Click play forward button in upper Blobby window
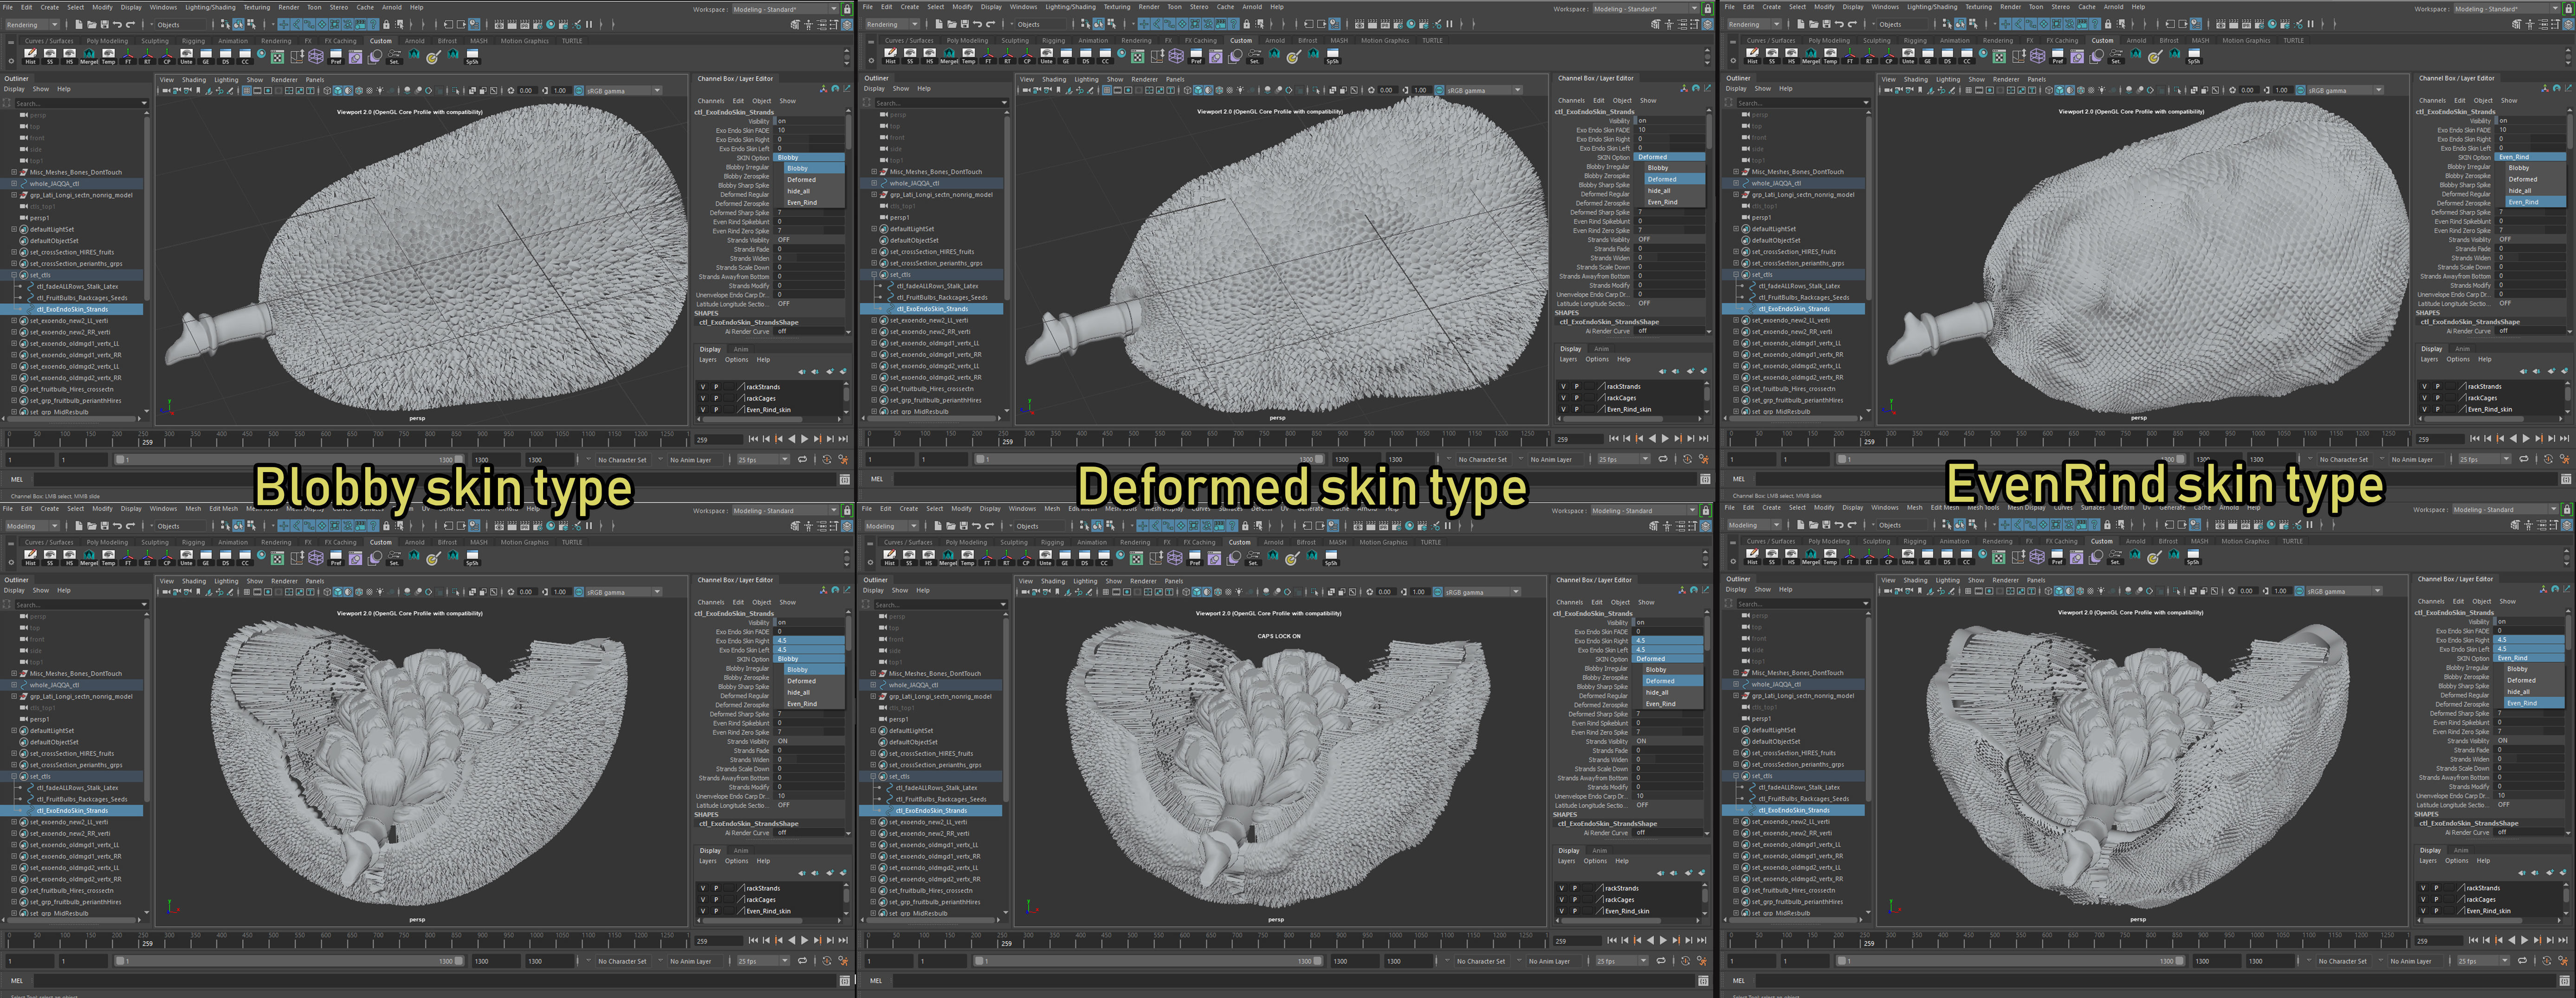The image size is (2576, 998). pos(805,439)
